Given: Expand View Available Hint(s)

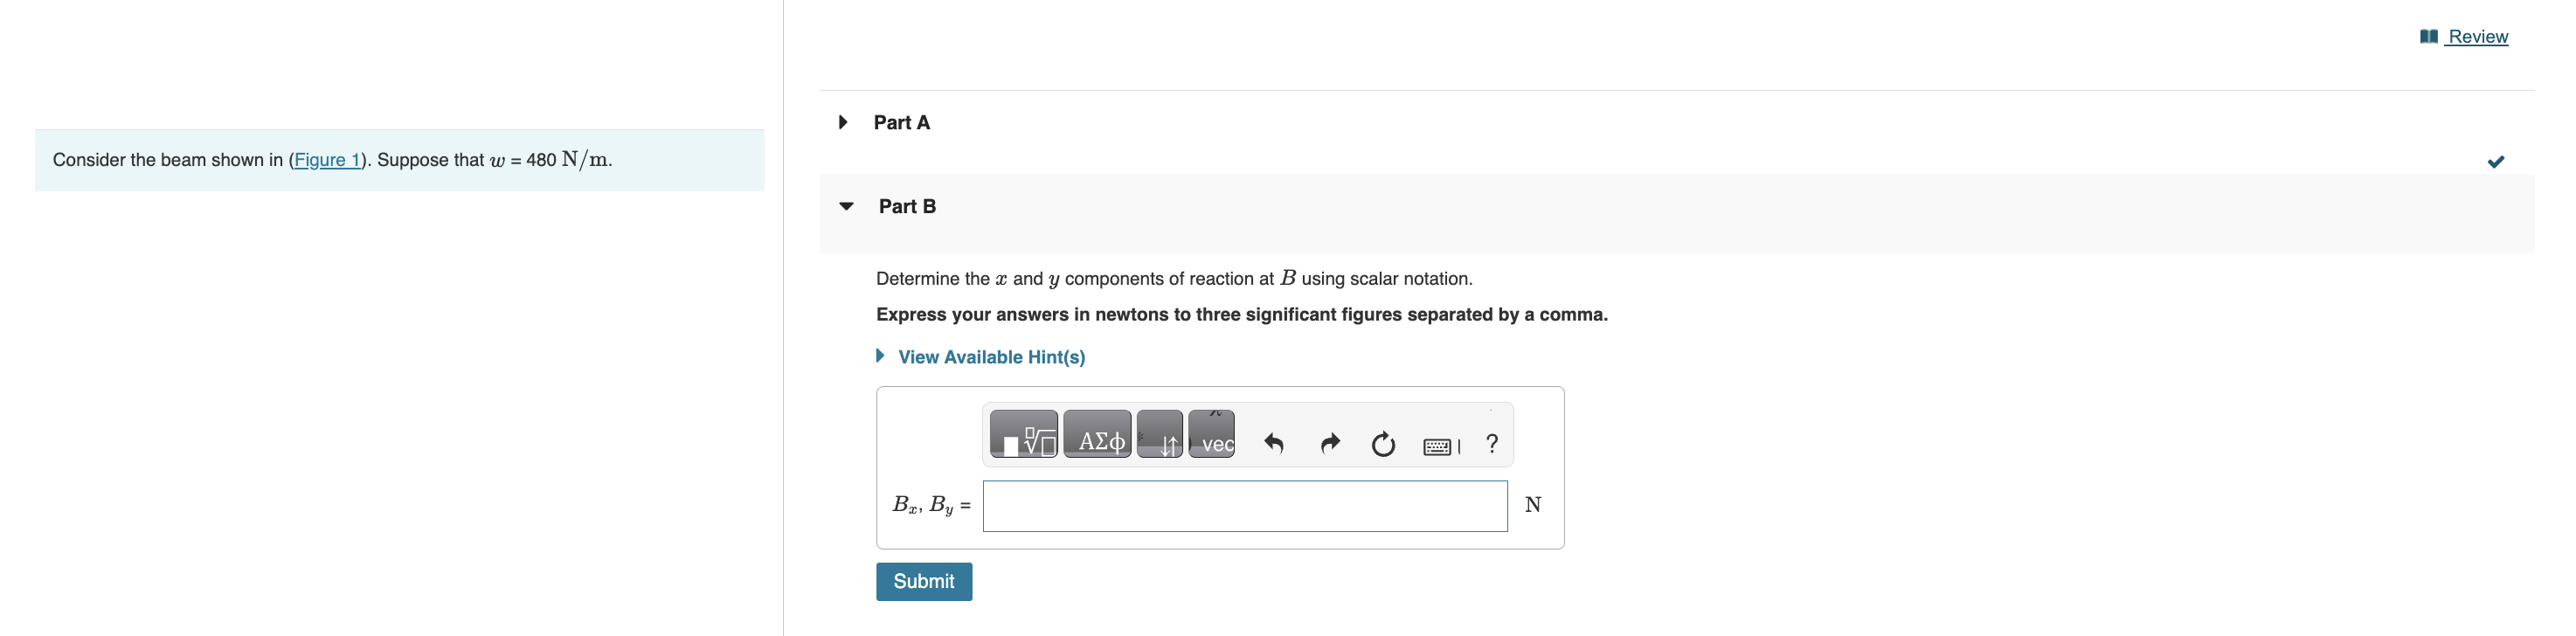Looking at the screenshot, I should pyautogui.click(x=991, y=357).
